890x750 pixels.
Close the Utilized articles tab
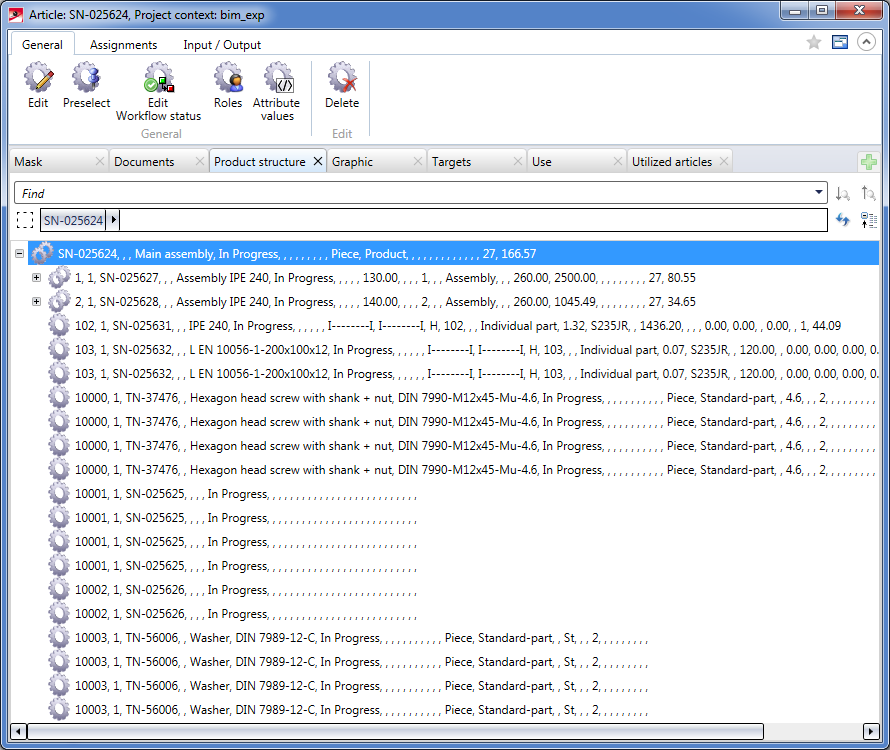(x=724, y=161)
